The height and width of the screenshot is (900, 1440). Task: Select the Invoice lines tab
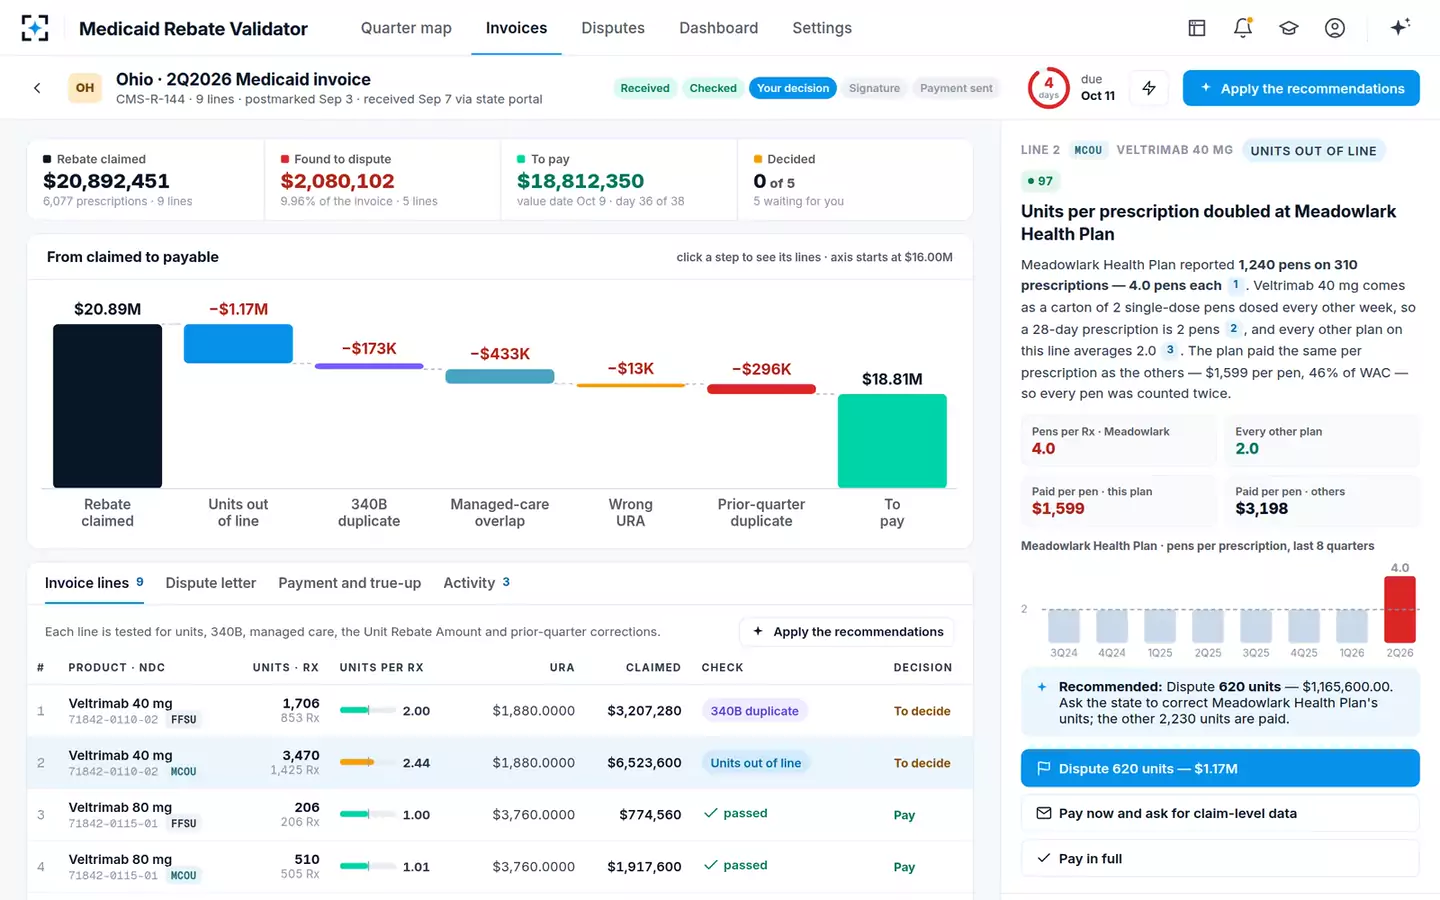pos(94,583)
